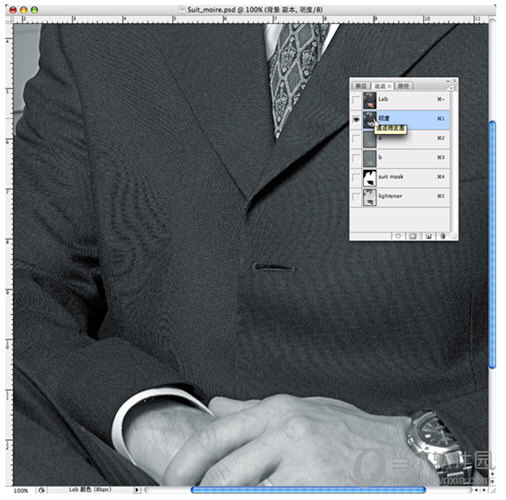Create new channel icon
The width and height of the screenshot is (506, 500).
click(x=428, y=236)
